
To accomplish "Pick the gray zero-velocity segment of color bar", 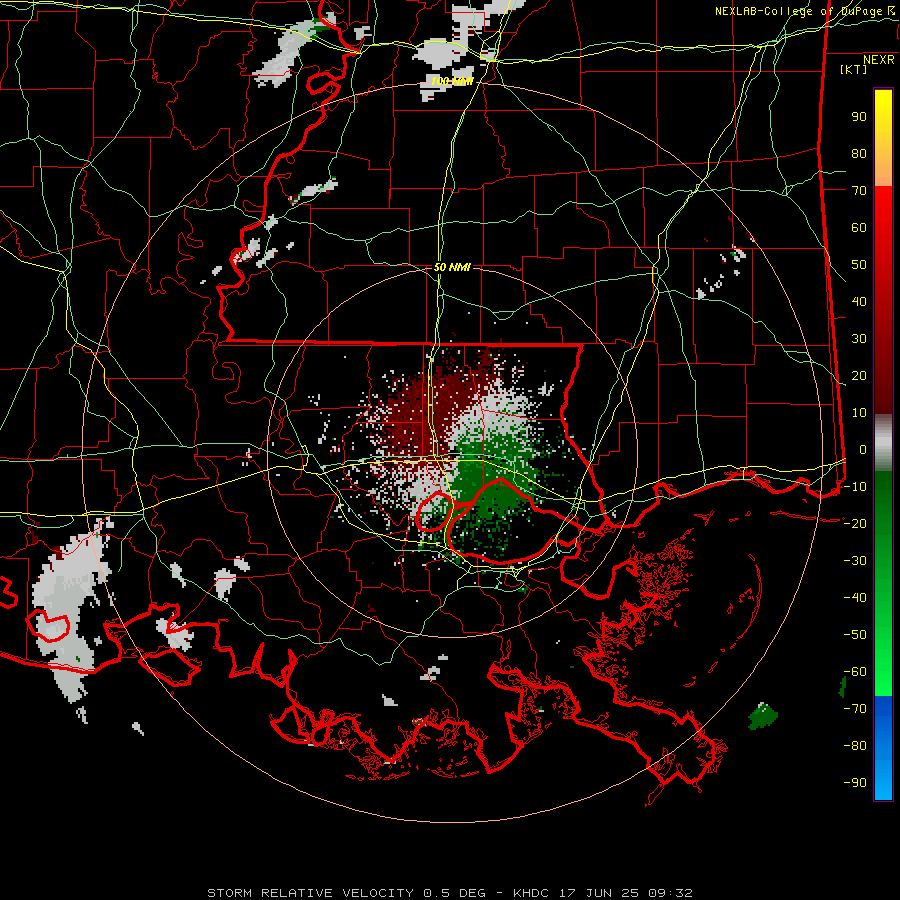I will (x=883, y=443).
